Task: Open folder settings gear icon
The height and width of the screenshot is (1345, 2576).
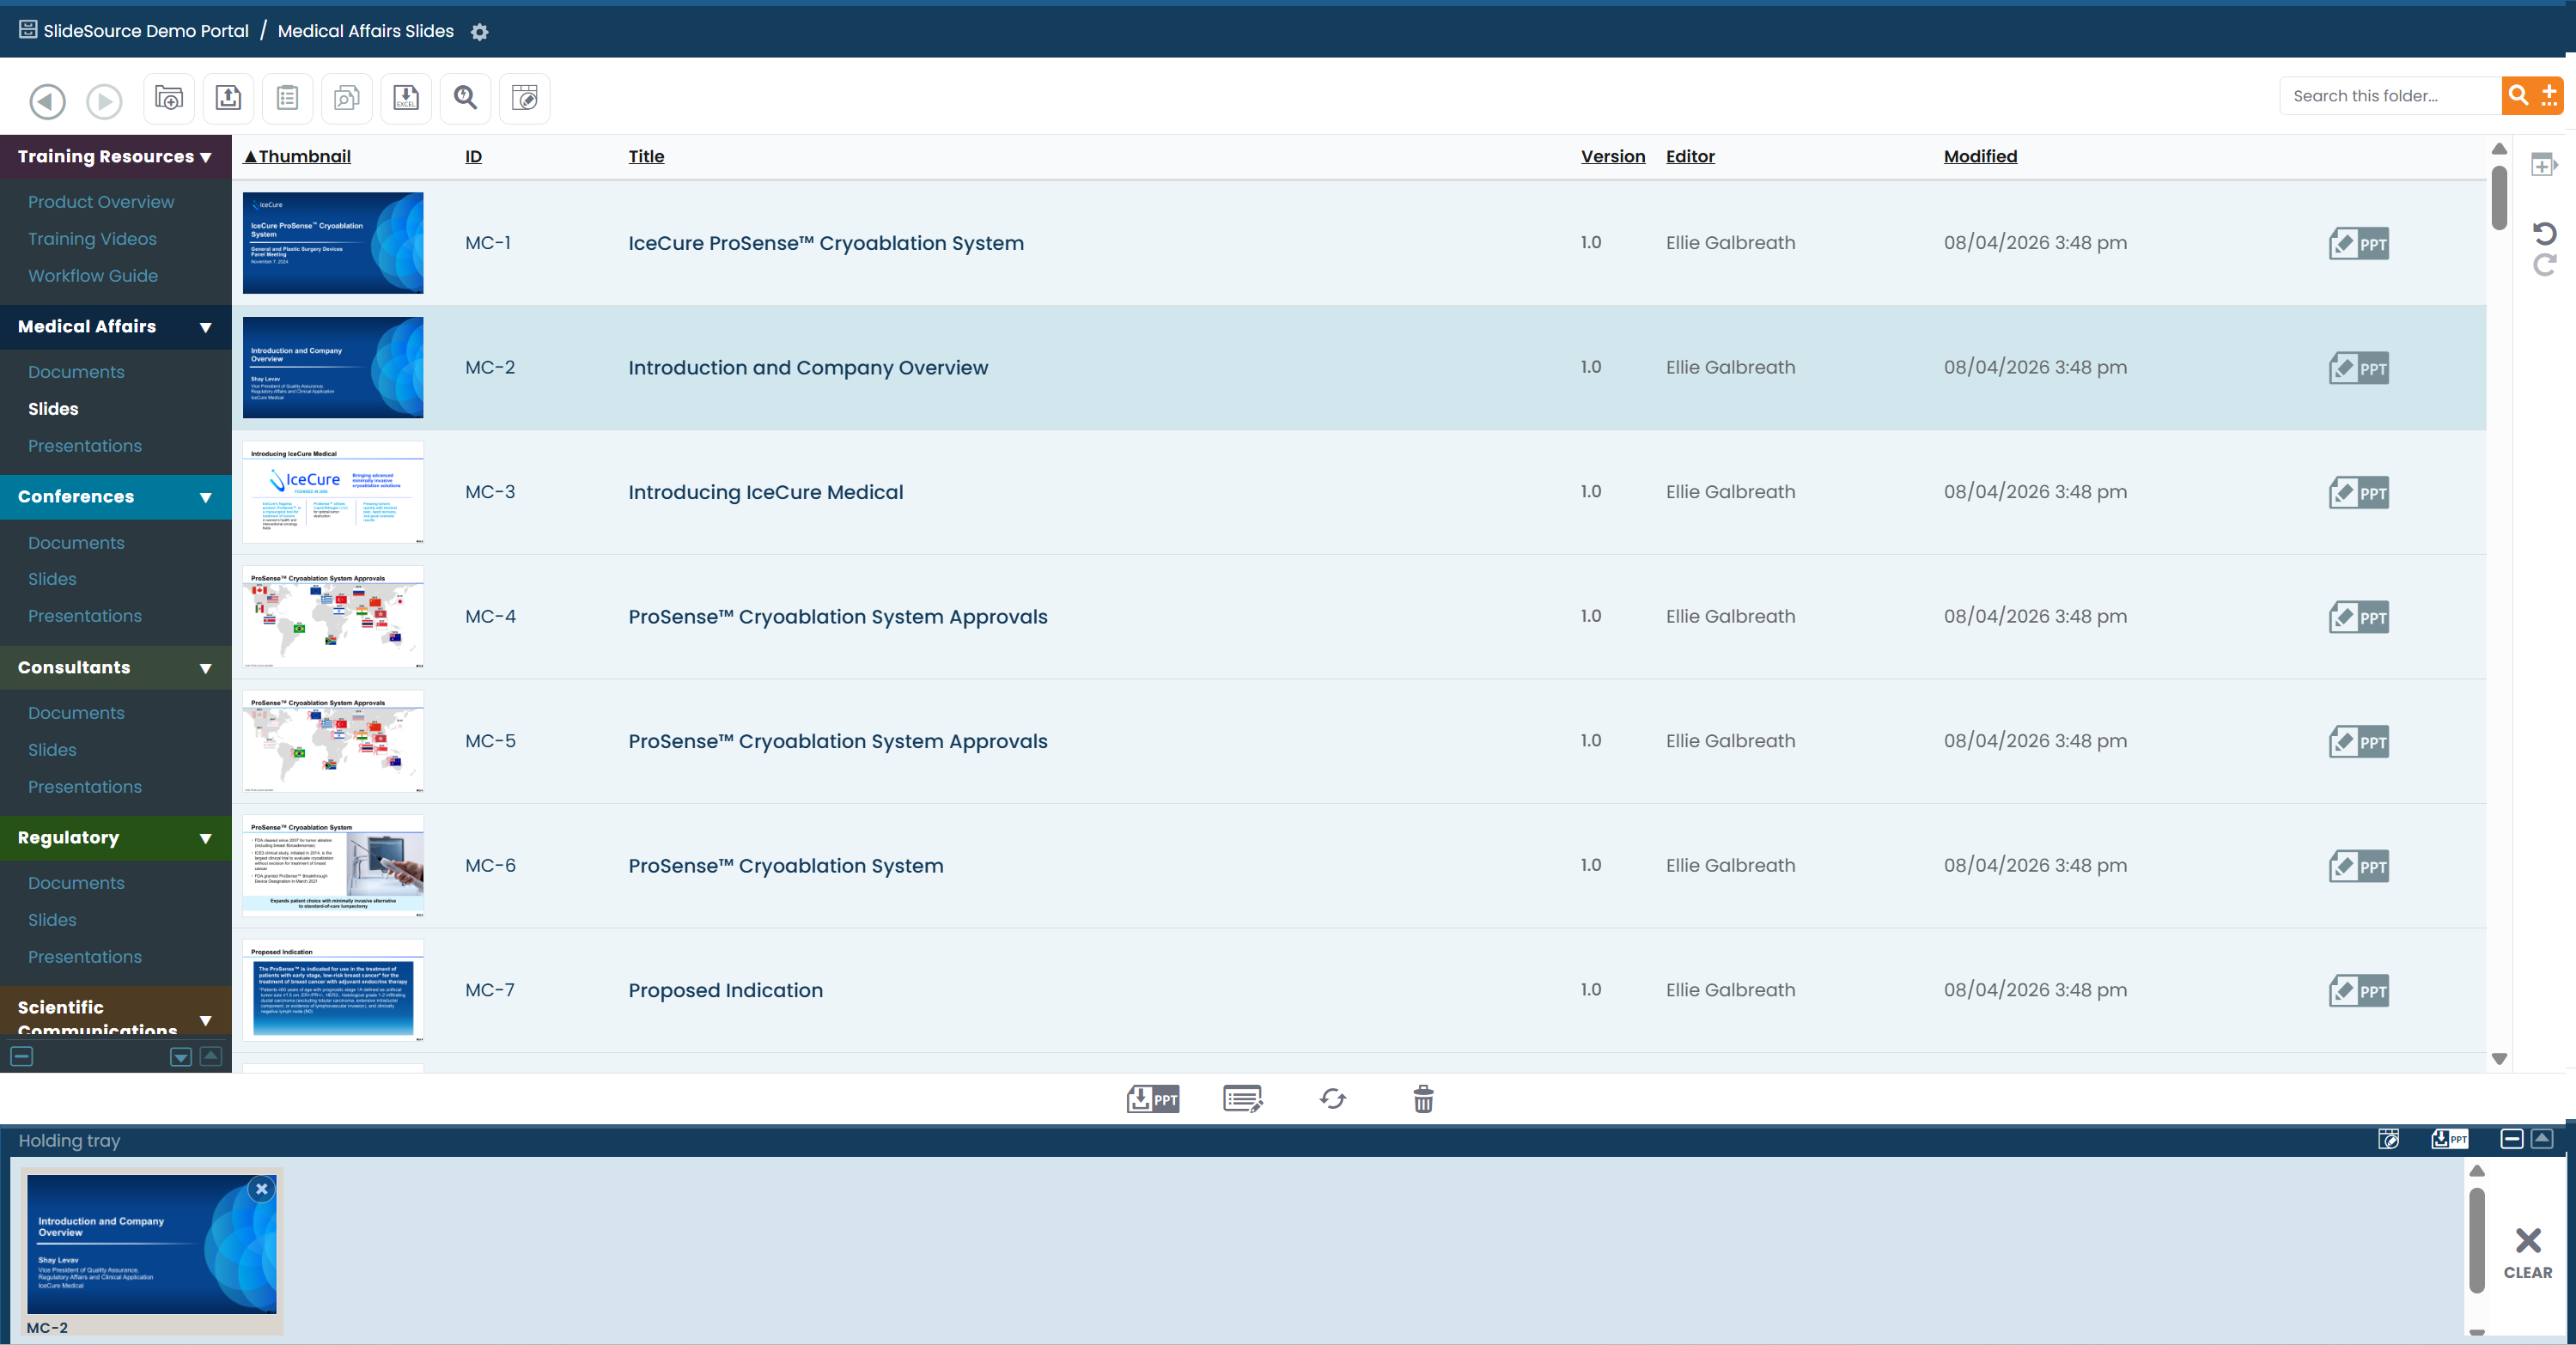Action: click(x=480, y=32)
